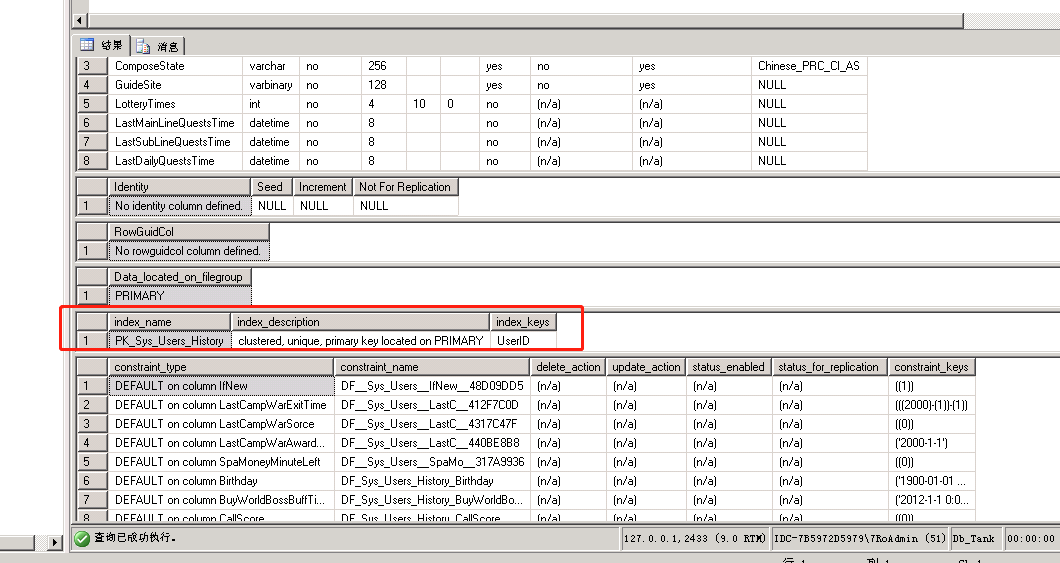Click the Chinese_PRC_CI_AS collation cell
The image size is (1060, 563).
(809, 66)
